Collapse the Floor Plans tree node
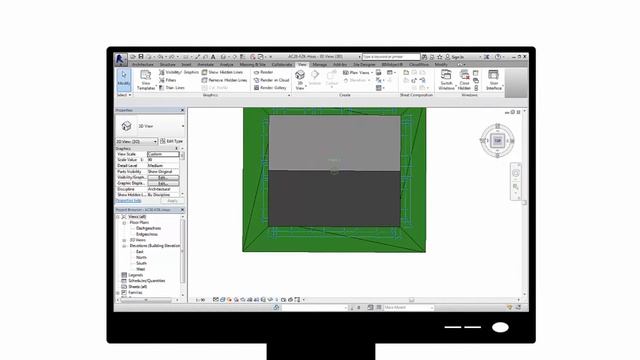The width and height of the screenshot is (640, 360). coord(124,223)
